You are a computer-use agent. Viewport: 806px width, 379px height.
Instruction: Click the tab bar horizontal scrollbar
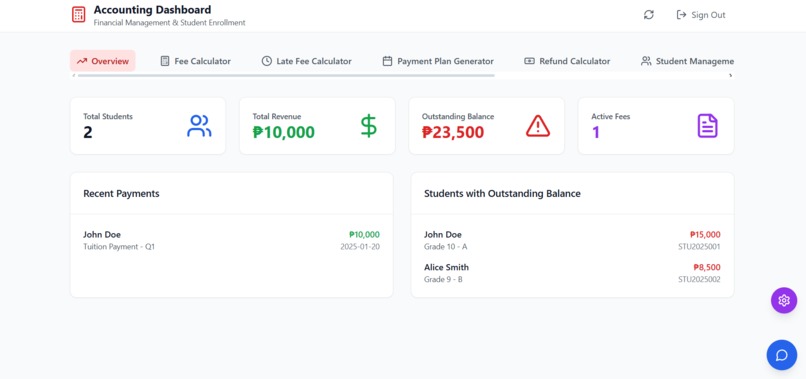click(x=286, y=76)
